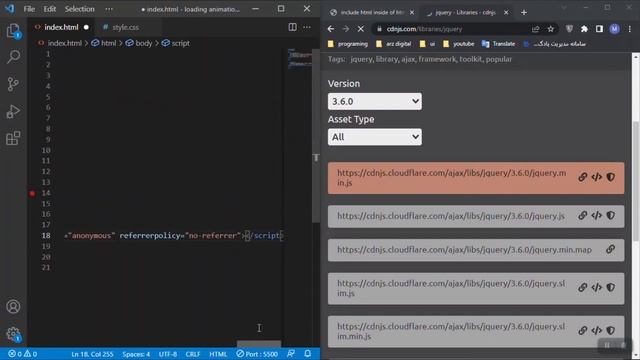
Task: Open the arz digital bookmarks folder
Action: click(393, 44)
